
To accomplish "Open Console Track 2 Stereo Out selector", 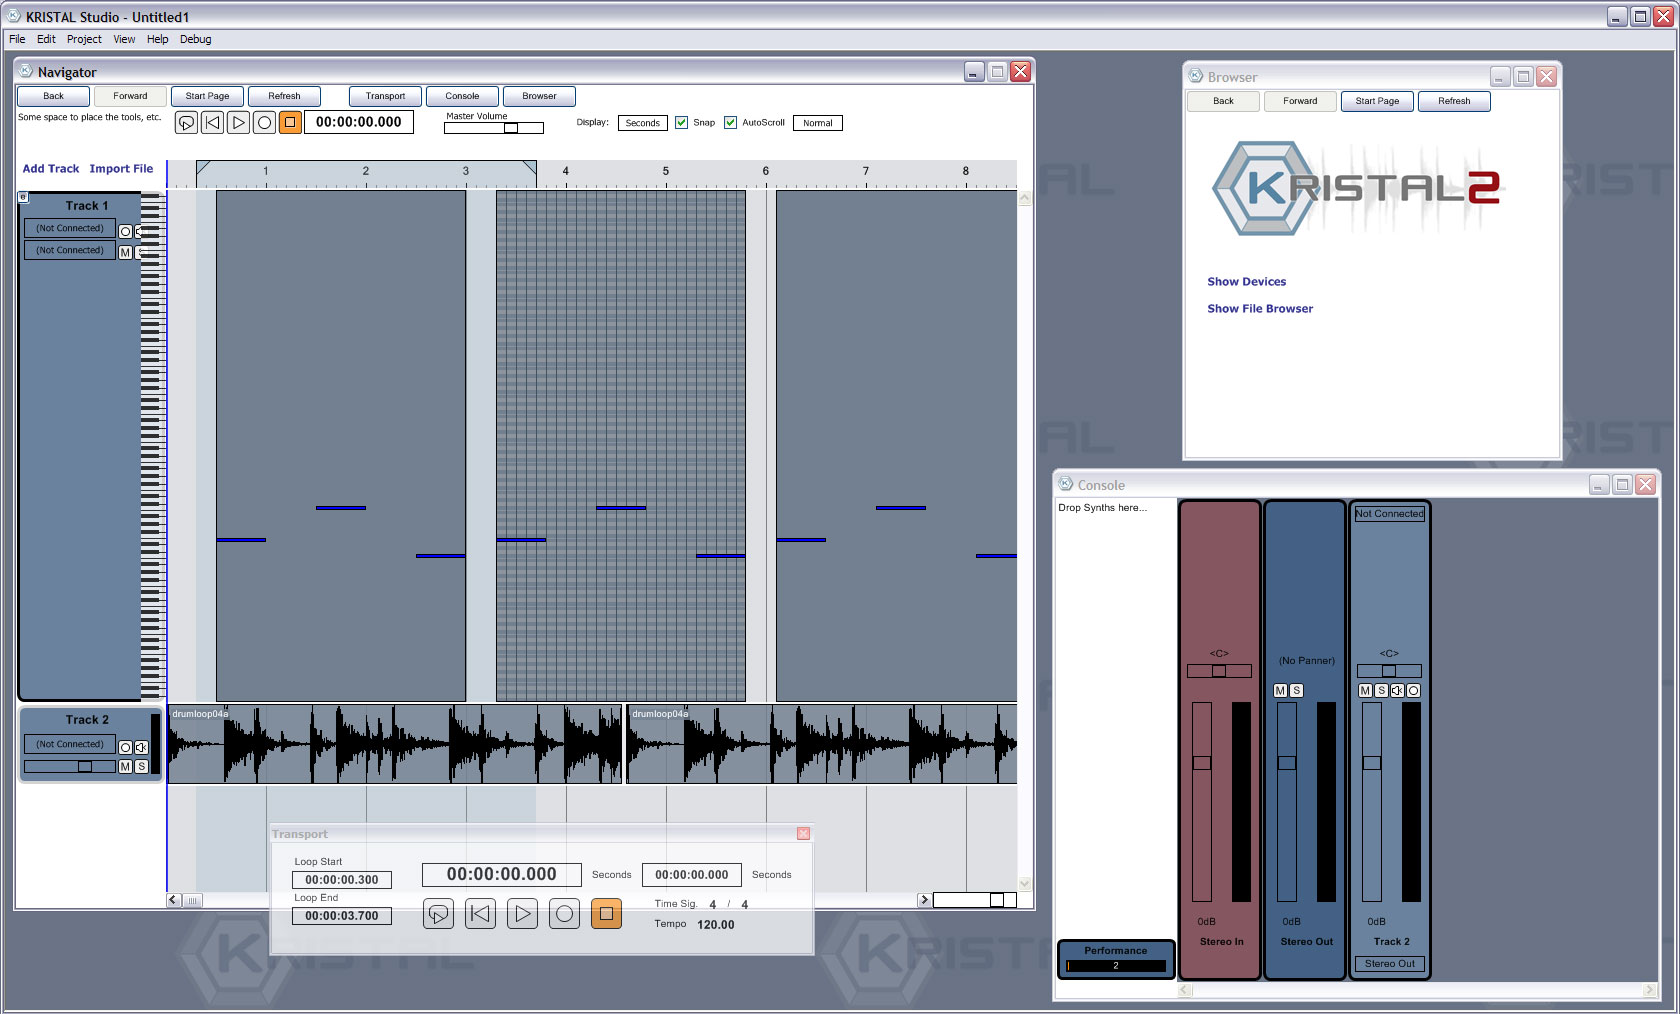I will click(1390, 964).
